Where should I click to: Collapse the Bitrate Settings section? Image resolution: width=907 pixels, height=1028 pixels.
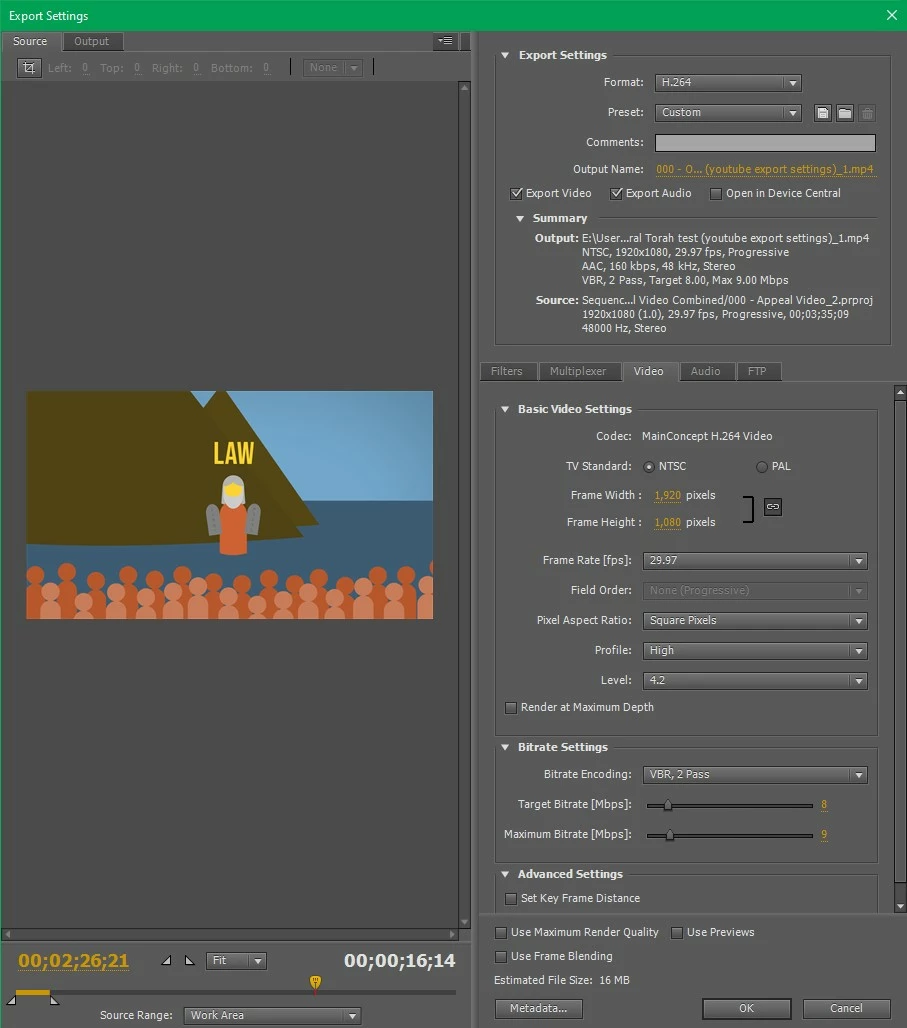pos(505,747)
